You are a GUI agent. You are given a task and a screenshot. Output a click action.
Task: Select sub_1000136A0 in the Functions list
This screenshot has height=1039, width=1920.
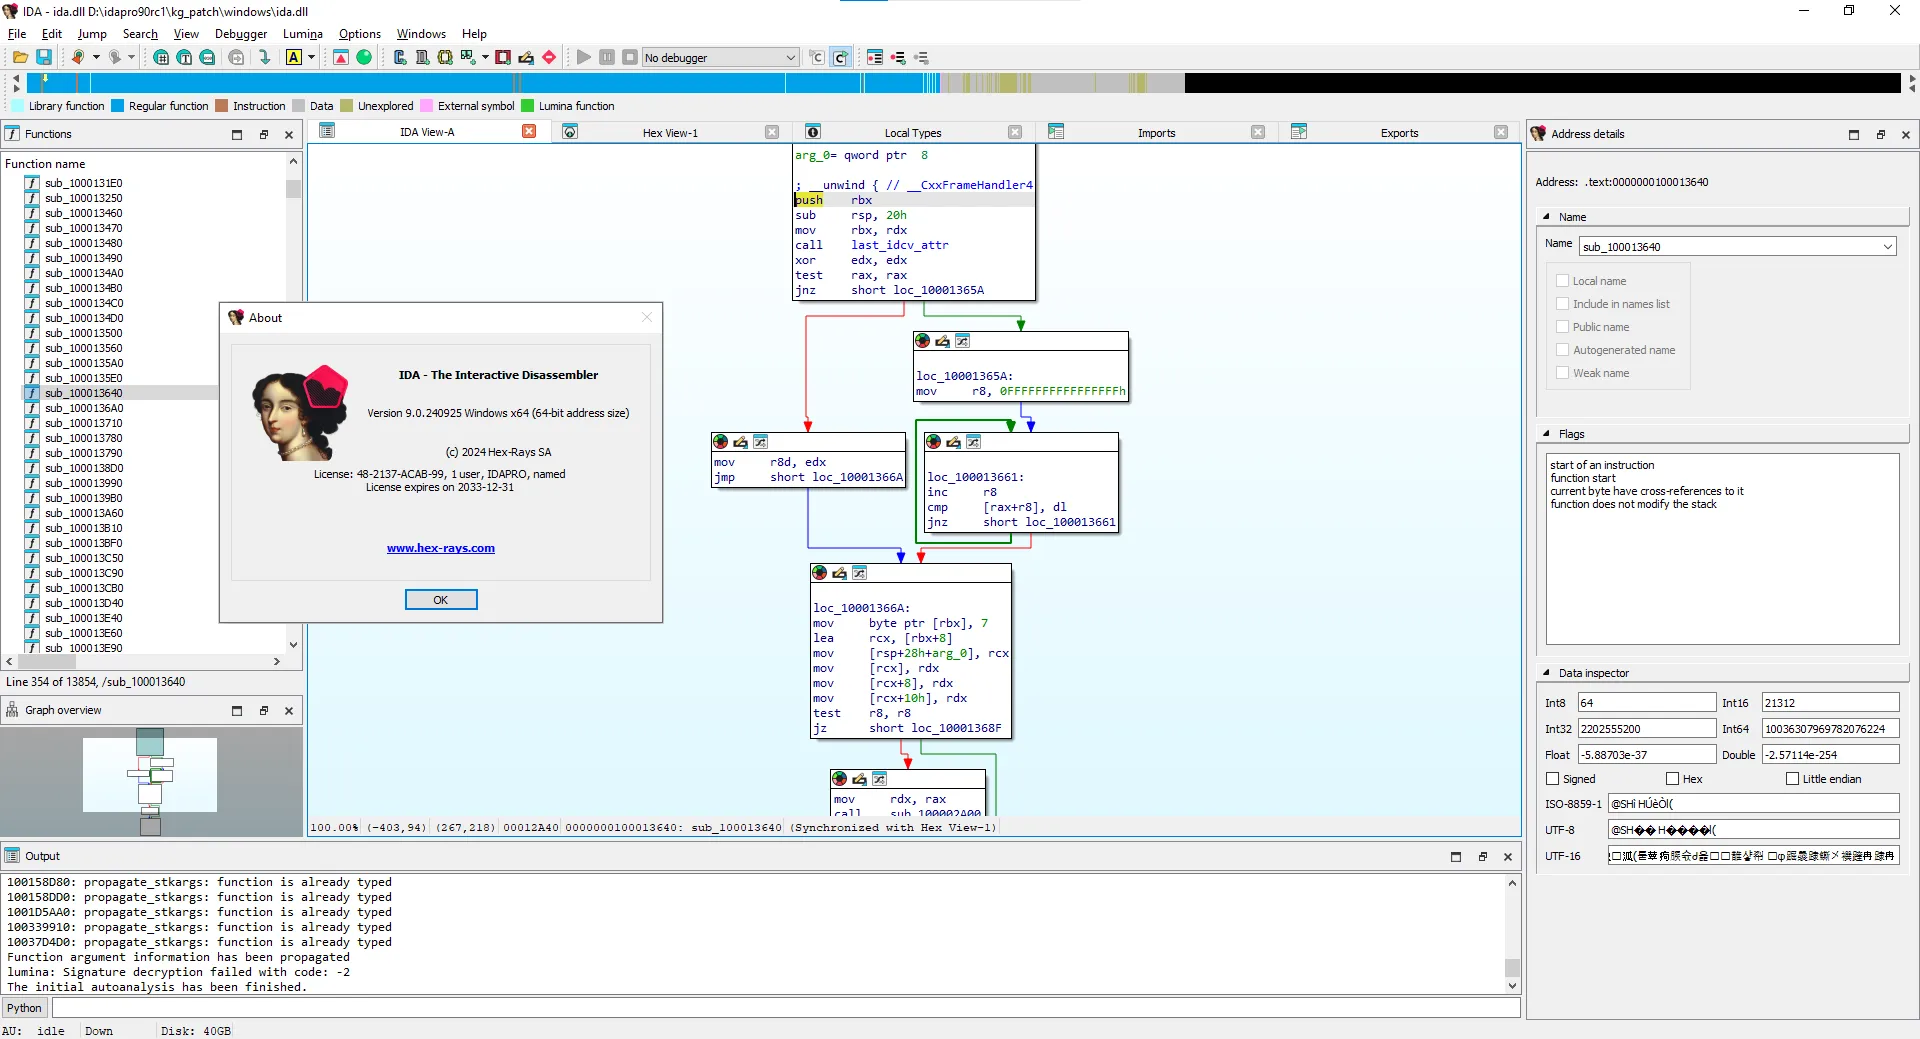pos(84,408)
